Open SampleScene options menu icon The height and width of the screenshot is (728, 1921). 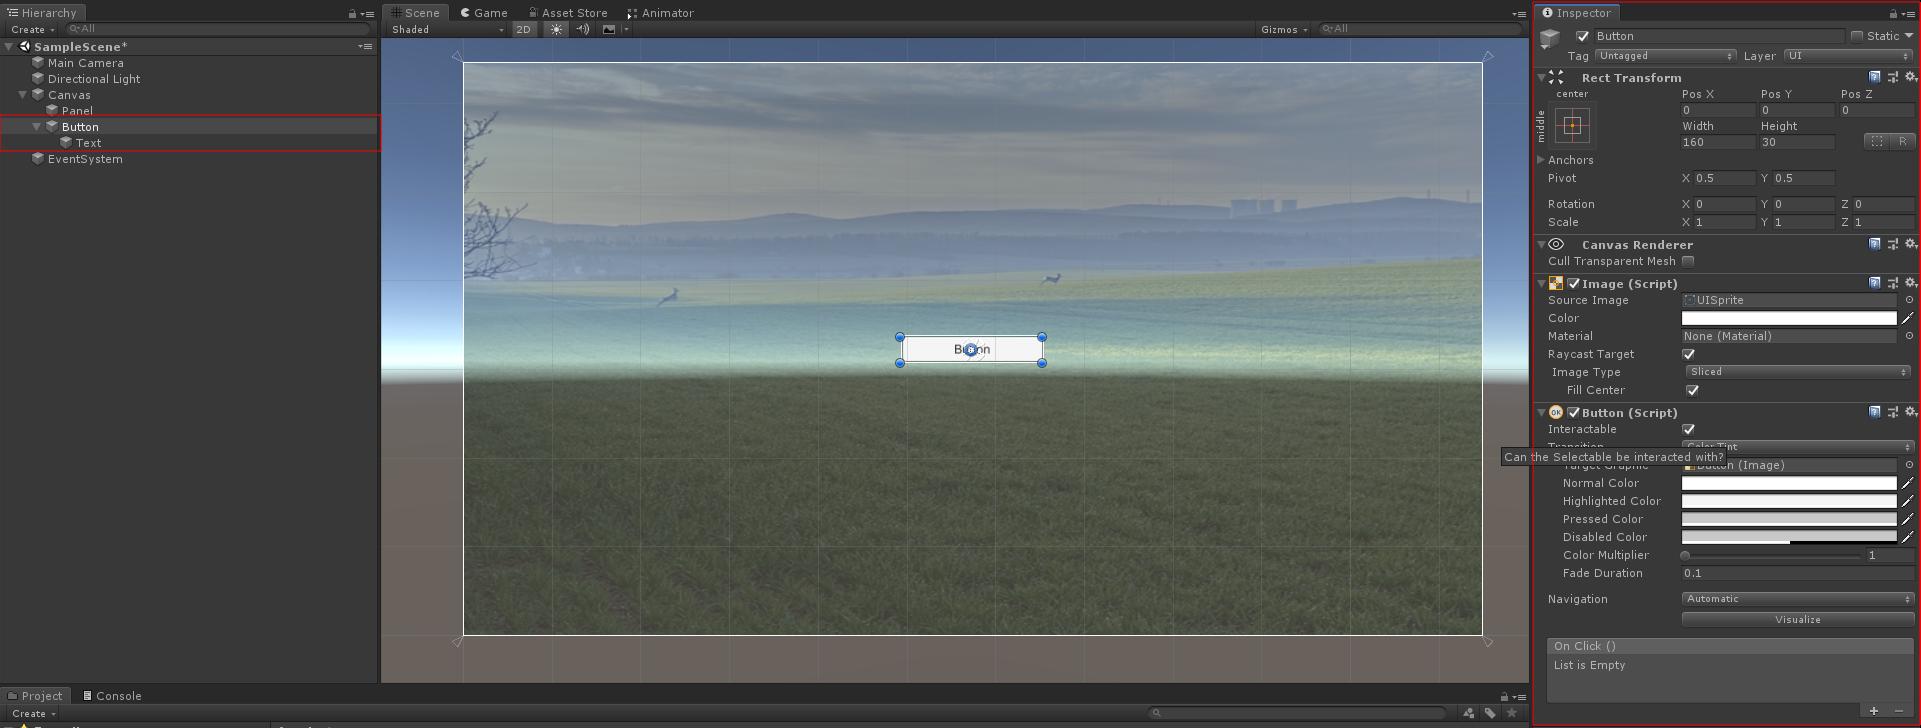[365, 47]
